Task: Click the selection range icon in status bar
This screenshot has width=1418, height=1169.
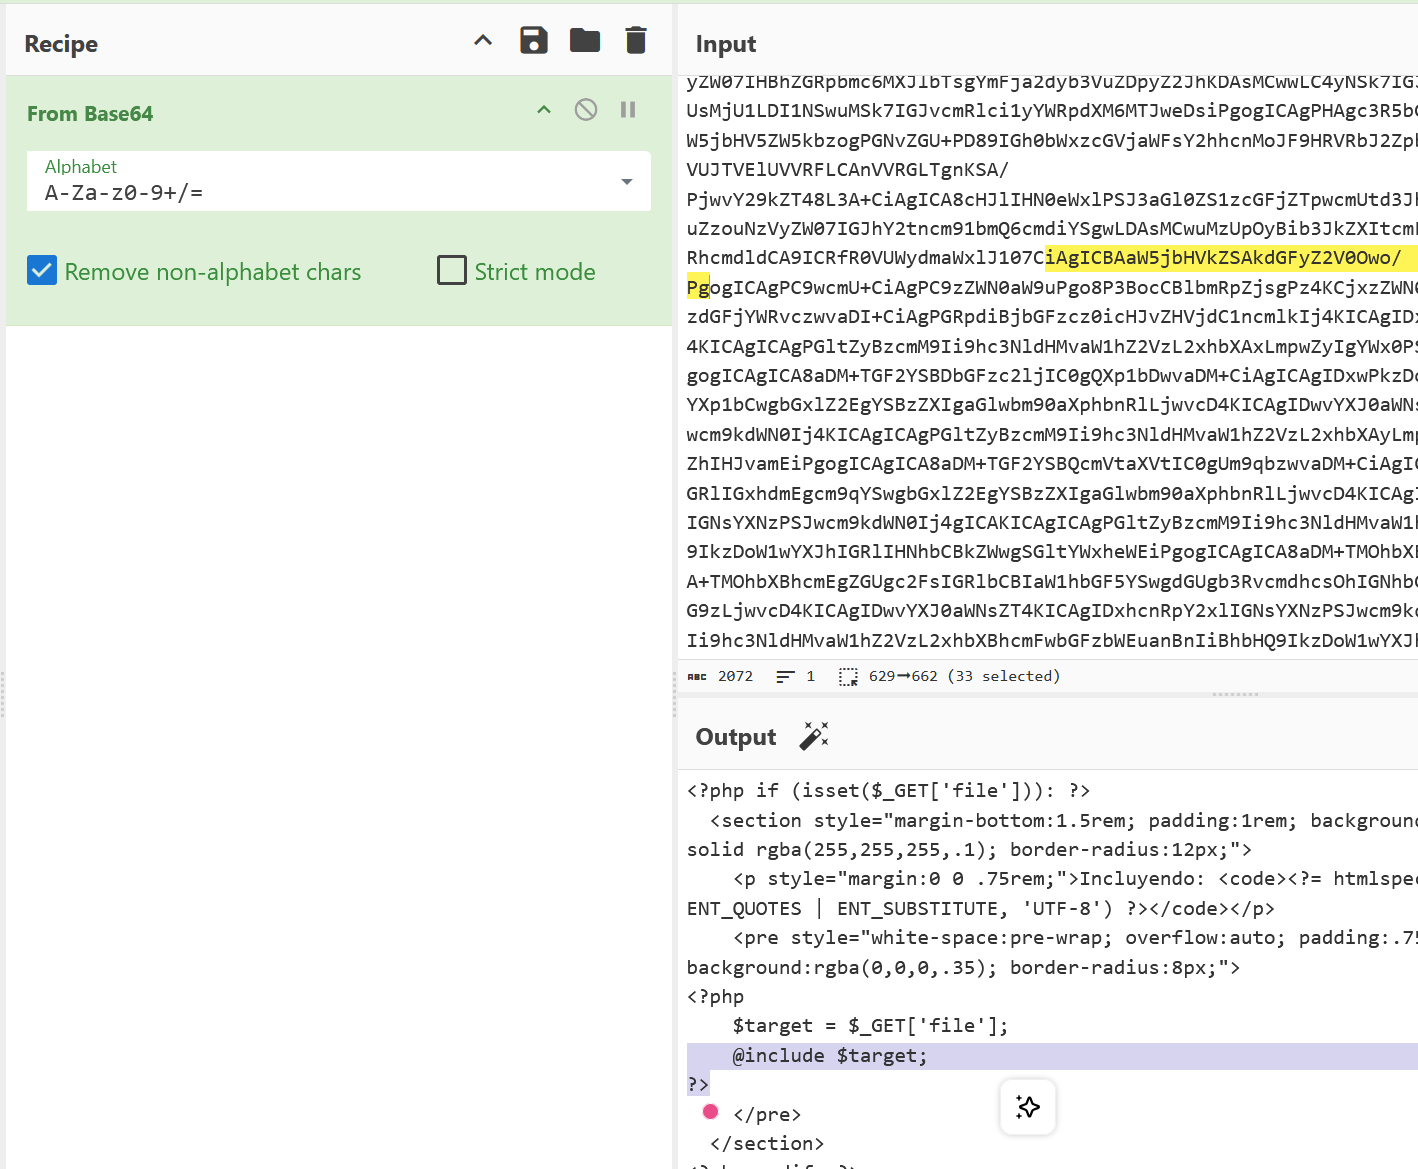Action: click(848, 677)
